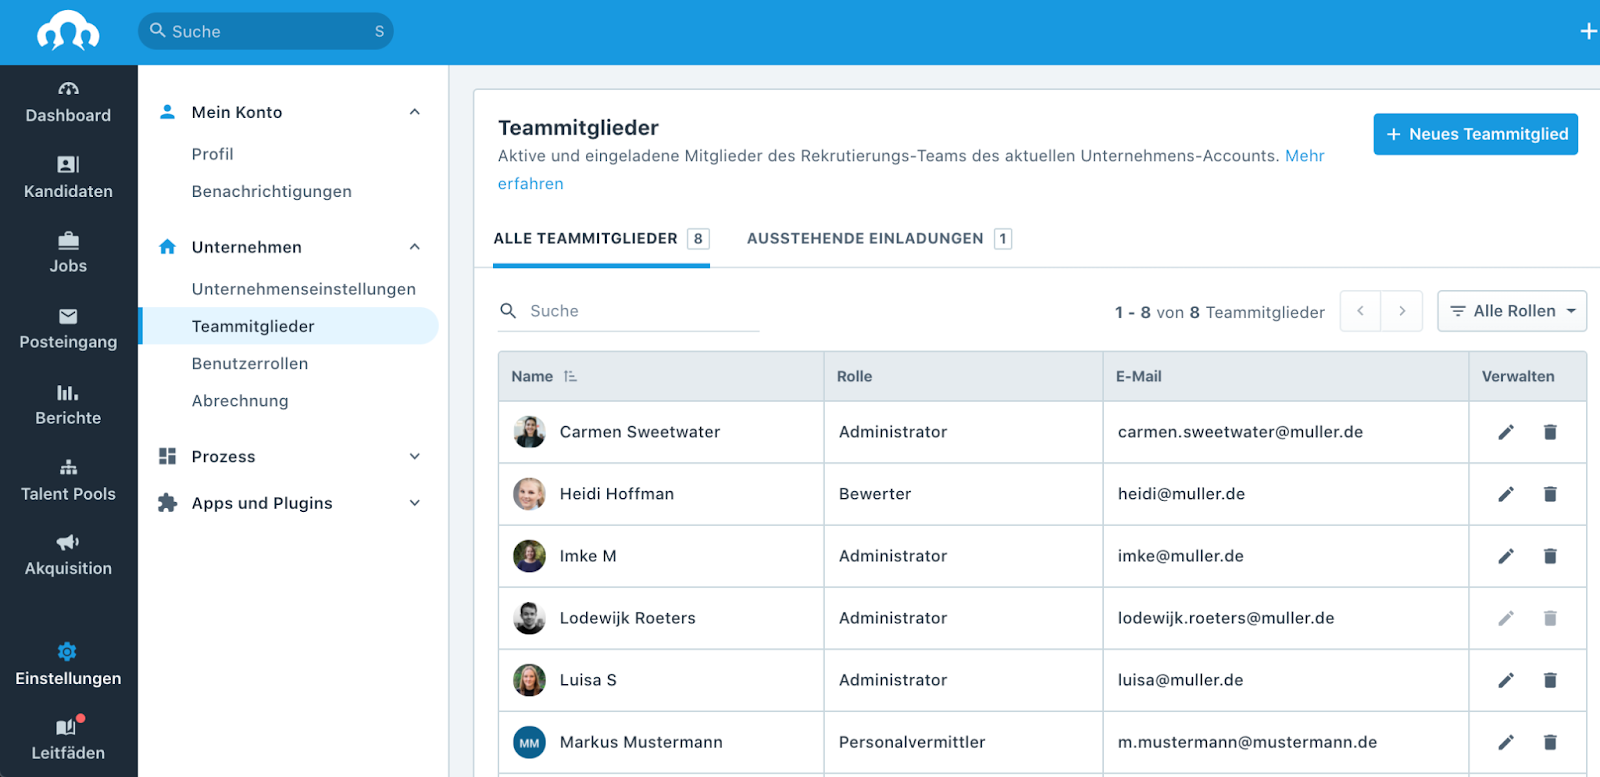This screenshot has width=1600, height=777.
Task: Click the Recruitee logo in the header
Action: 68,31
